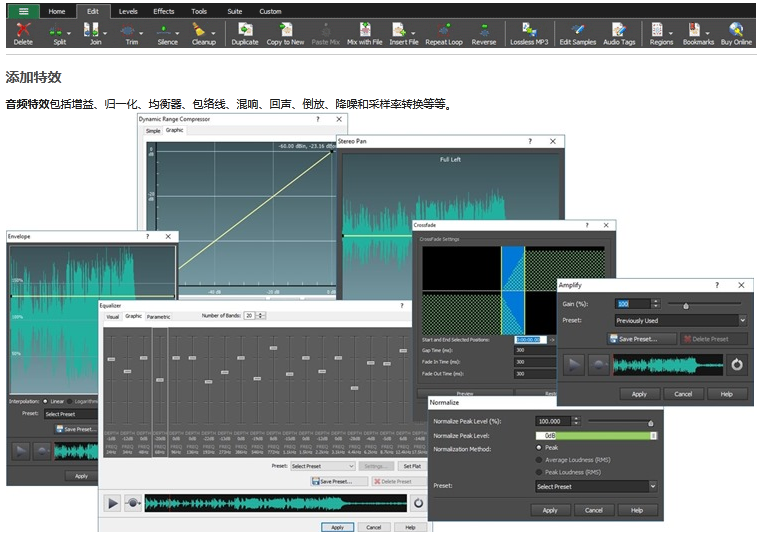Click Set Flat button in Equalizer
The width and height of the screenshot is (757, 536).
coord(411,466)
